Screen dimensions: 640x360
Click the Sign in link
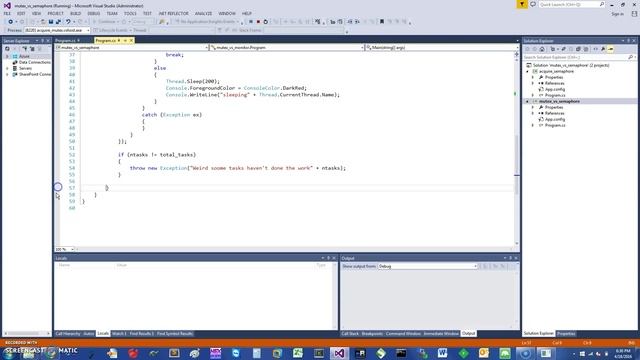pos(617,14)
